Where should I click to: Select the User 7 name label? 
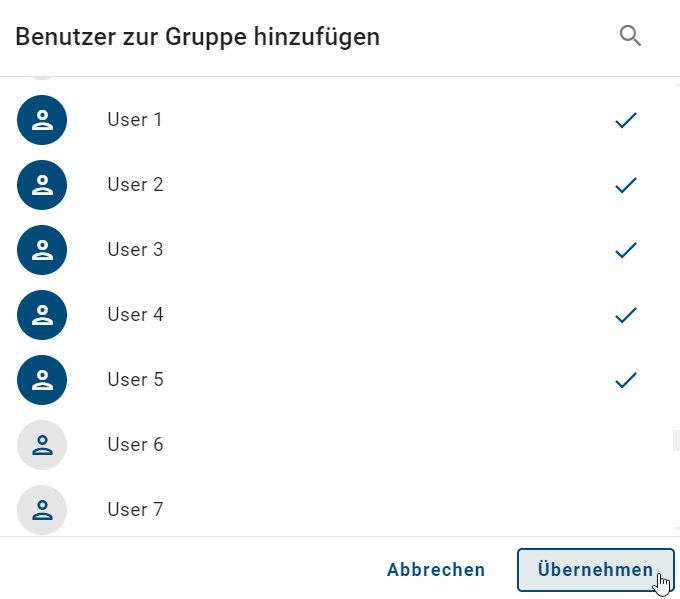click(135, 510)
